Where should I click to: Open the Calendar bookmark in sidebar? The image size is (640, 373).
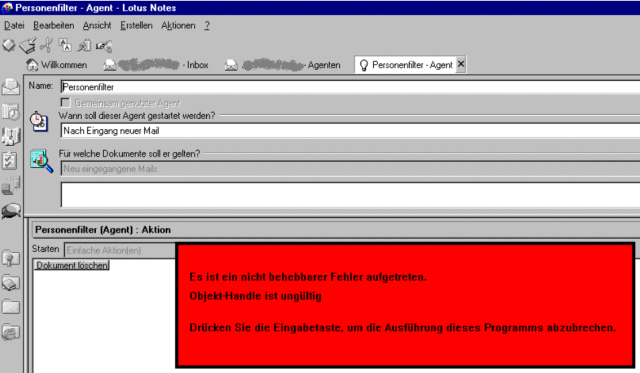point(11,111)
